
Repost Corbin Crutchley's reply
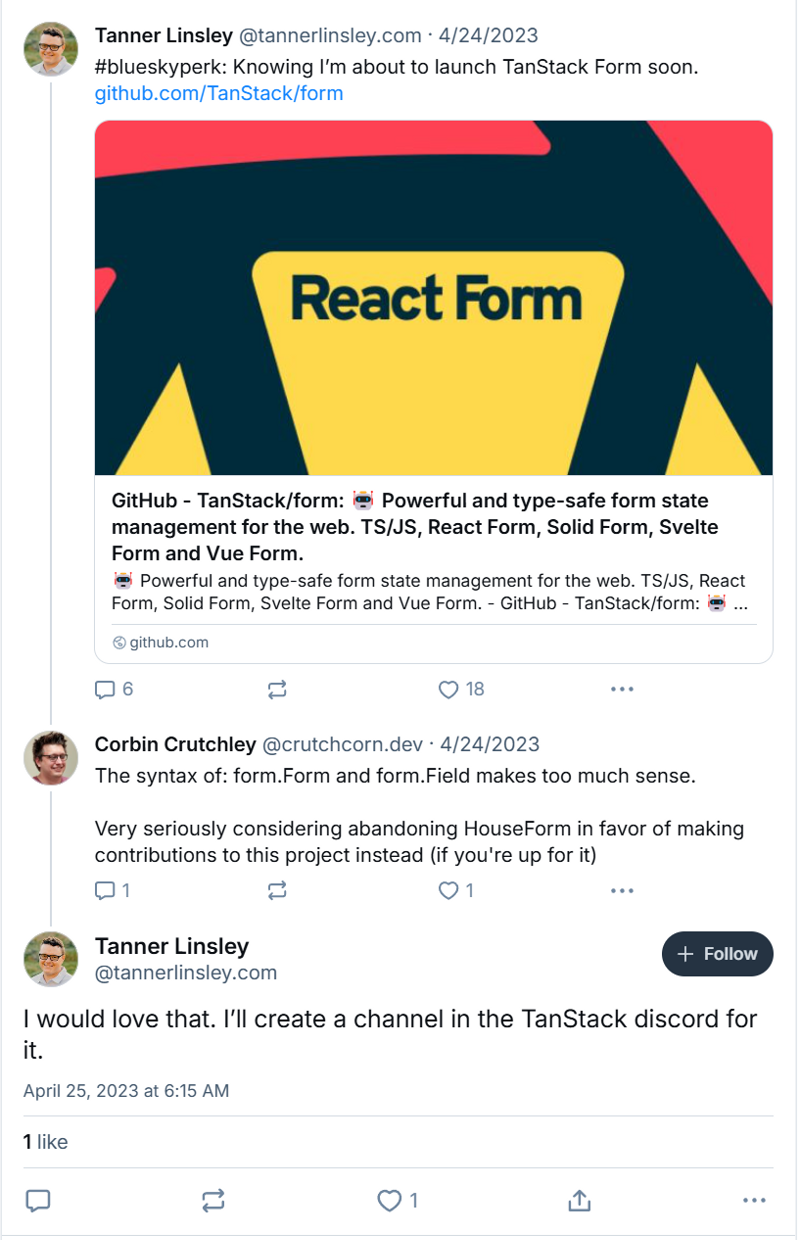277,890
